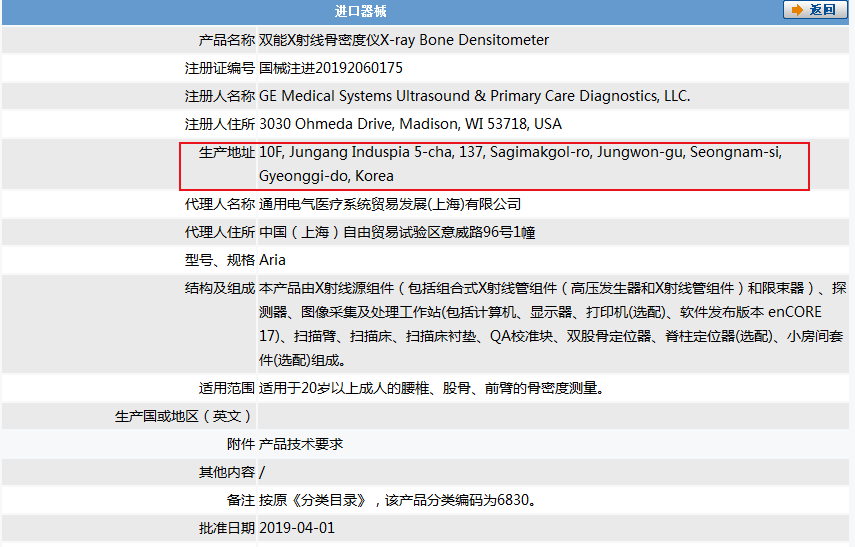The image size is (855, 547).
Task: Open attachment 产品技术要求
Action: click(301, 444)
